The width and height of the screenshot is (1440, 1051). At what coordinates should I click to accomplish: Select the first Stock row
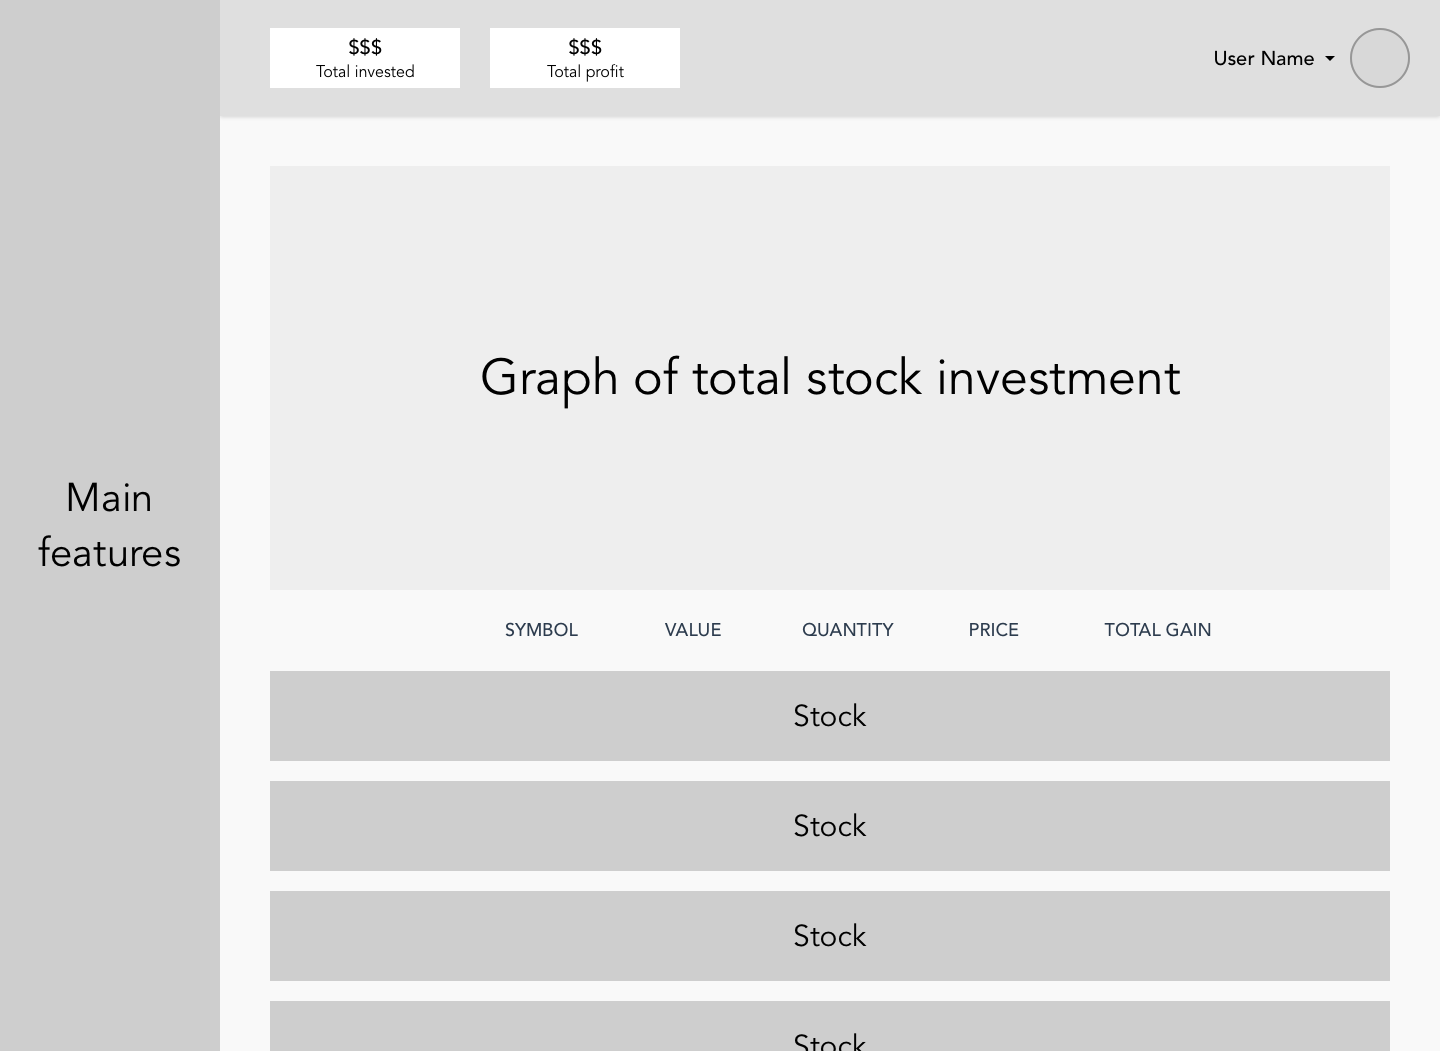click(829, 716)
